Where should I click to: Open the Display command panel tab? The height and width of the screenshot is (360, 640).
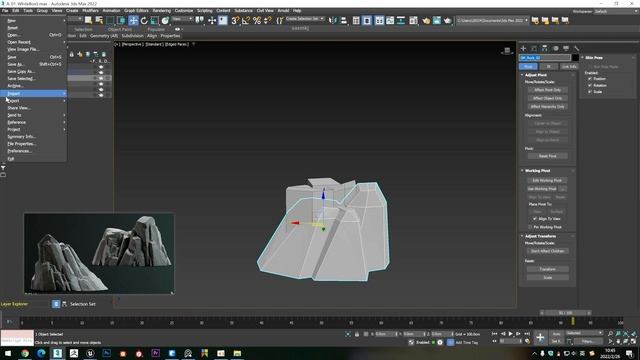[566, 48]
